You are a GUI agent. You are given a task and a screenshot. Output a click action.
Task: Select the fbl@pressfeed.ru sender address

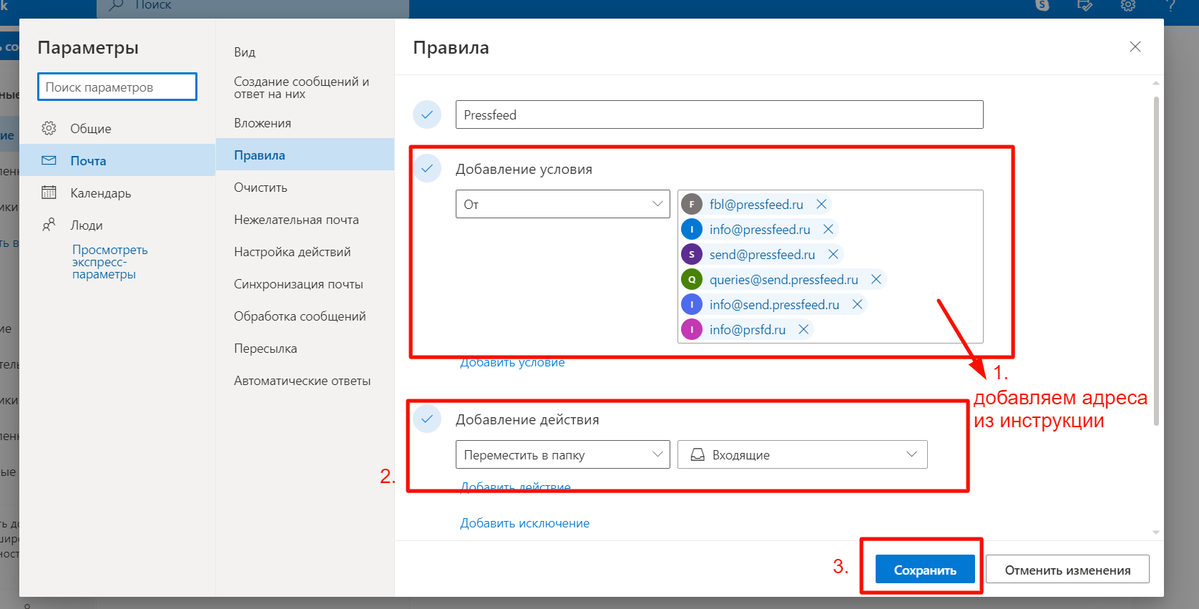coord(756,204)
